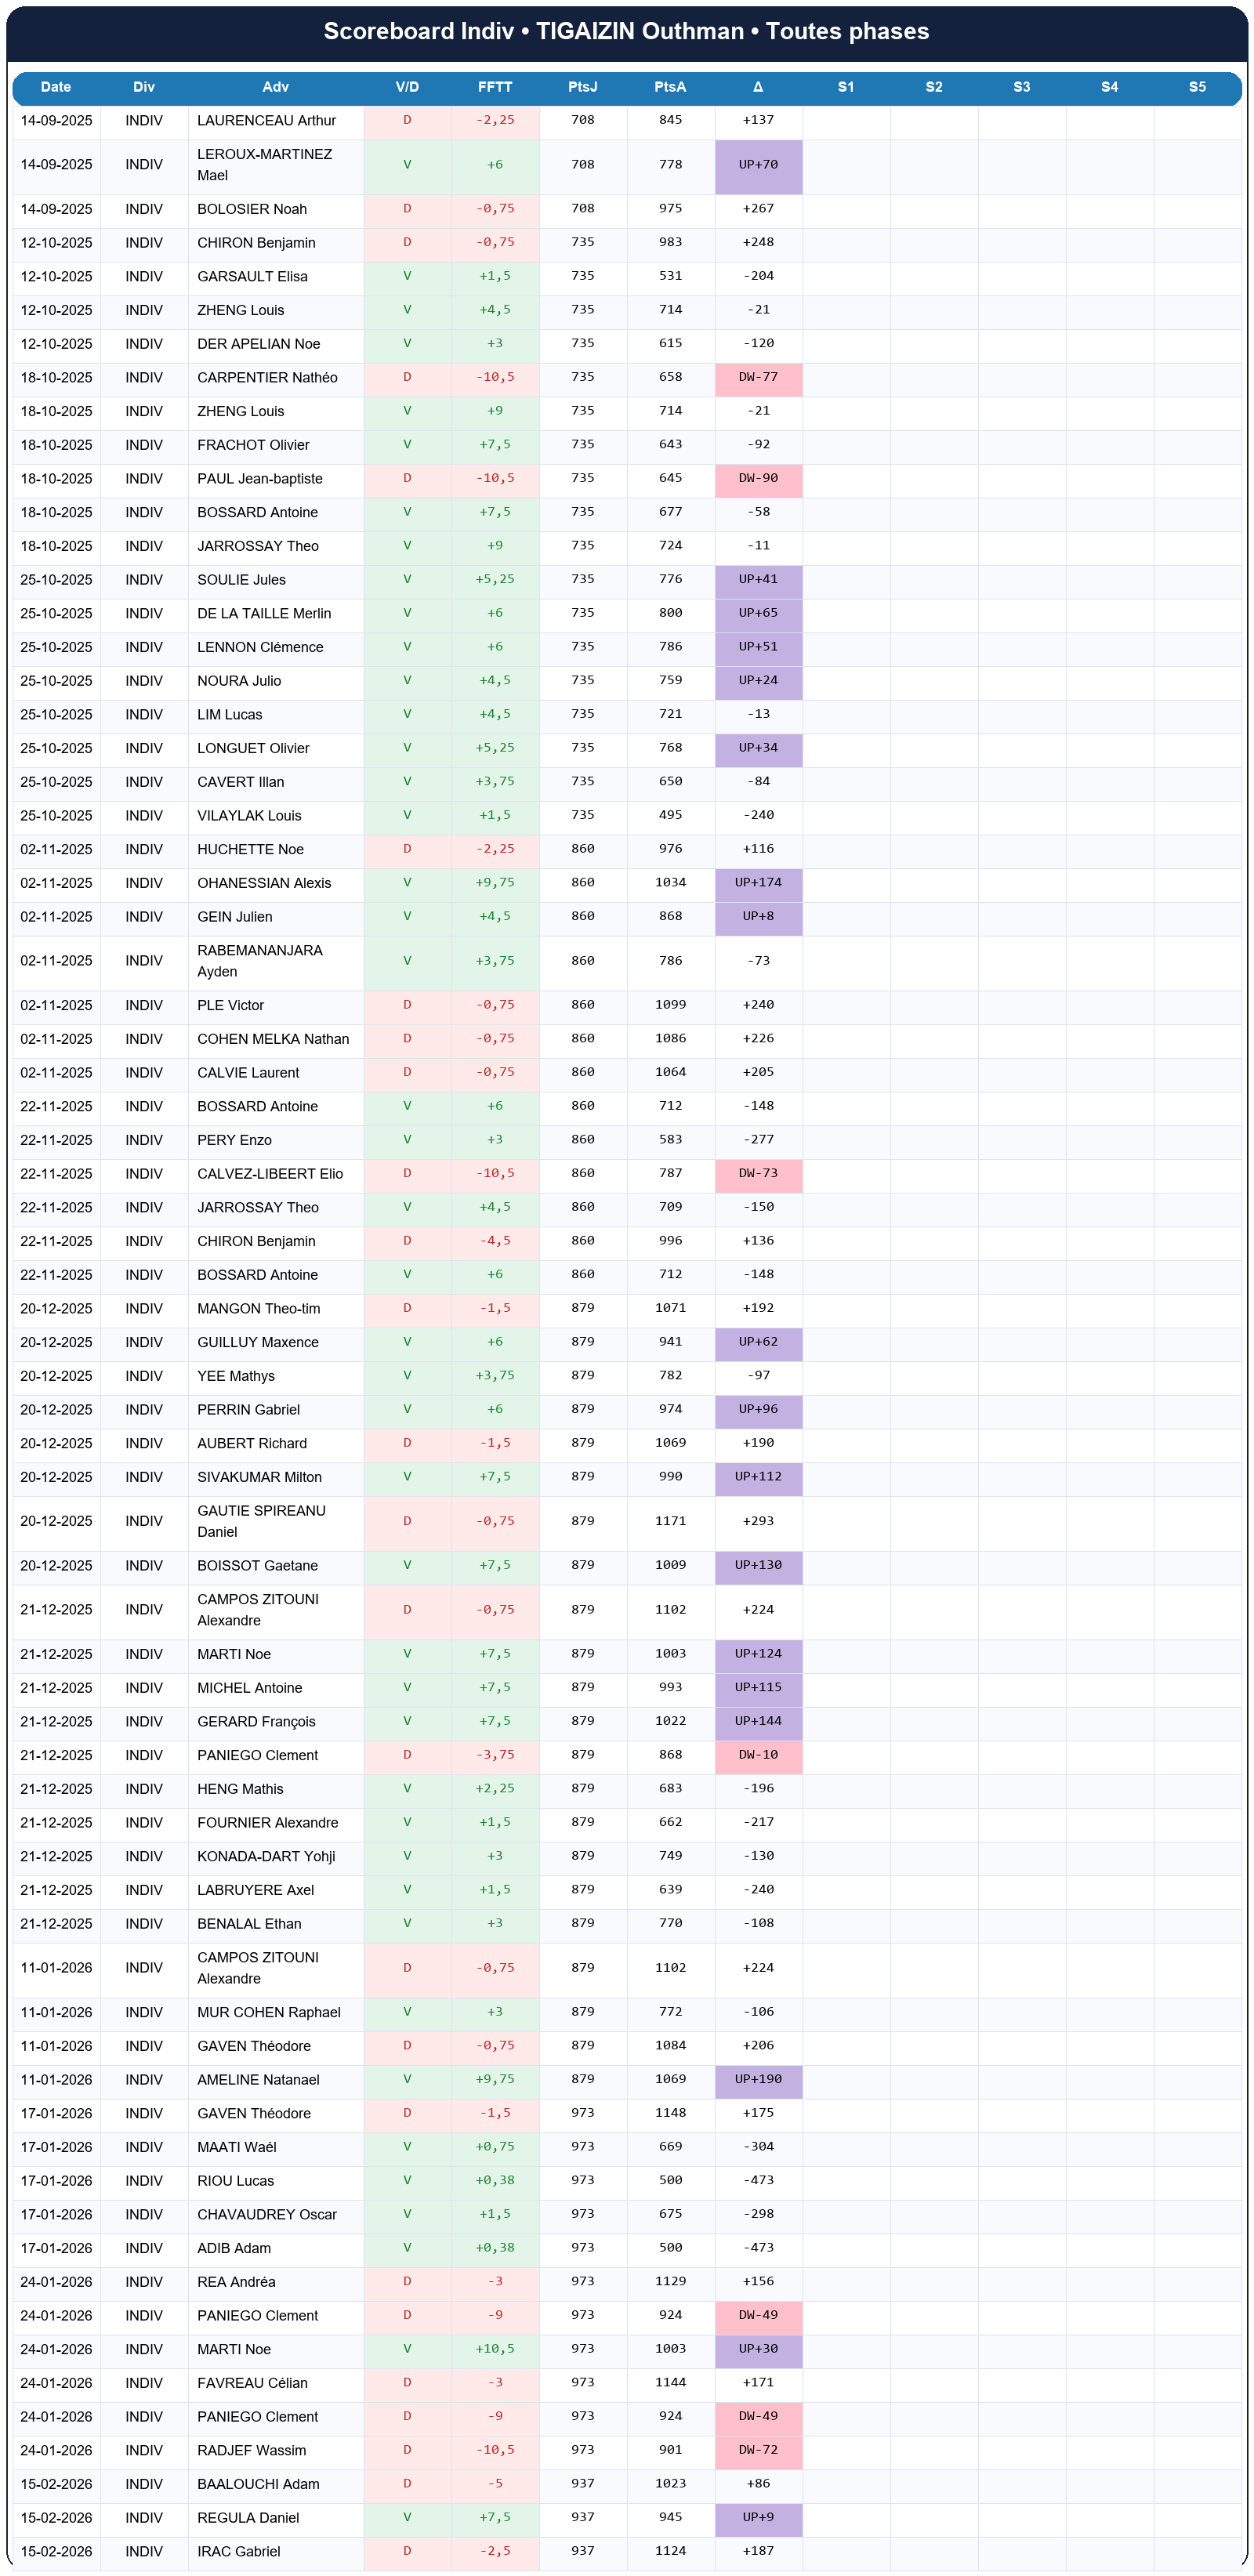This screenshot has width=1254, height=2576.
Task: Select opponent LEROUX-MARTINEZ Mael
Action: pos(264,165)
